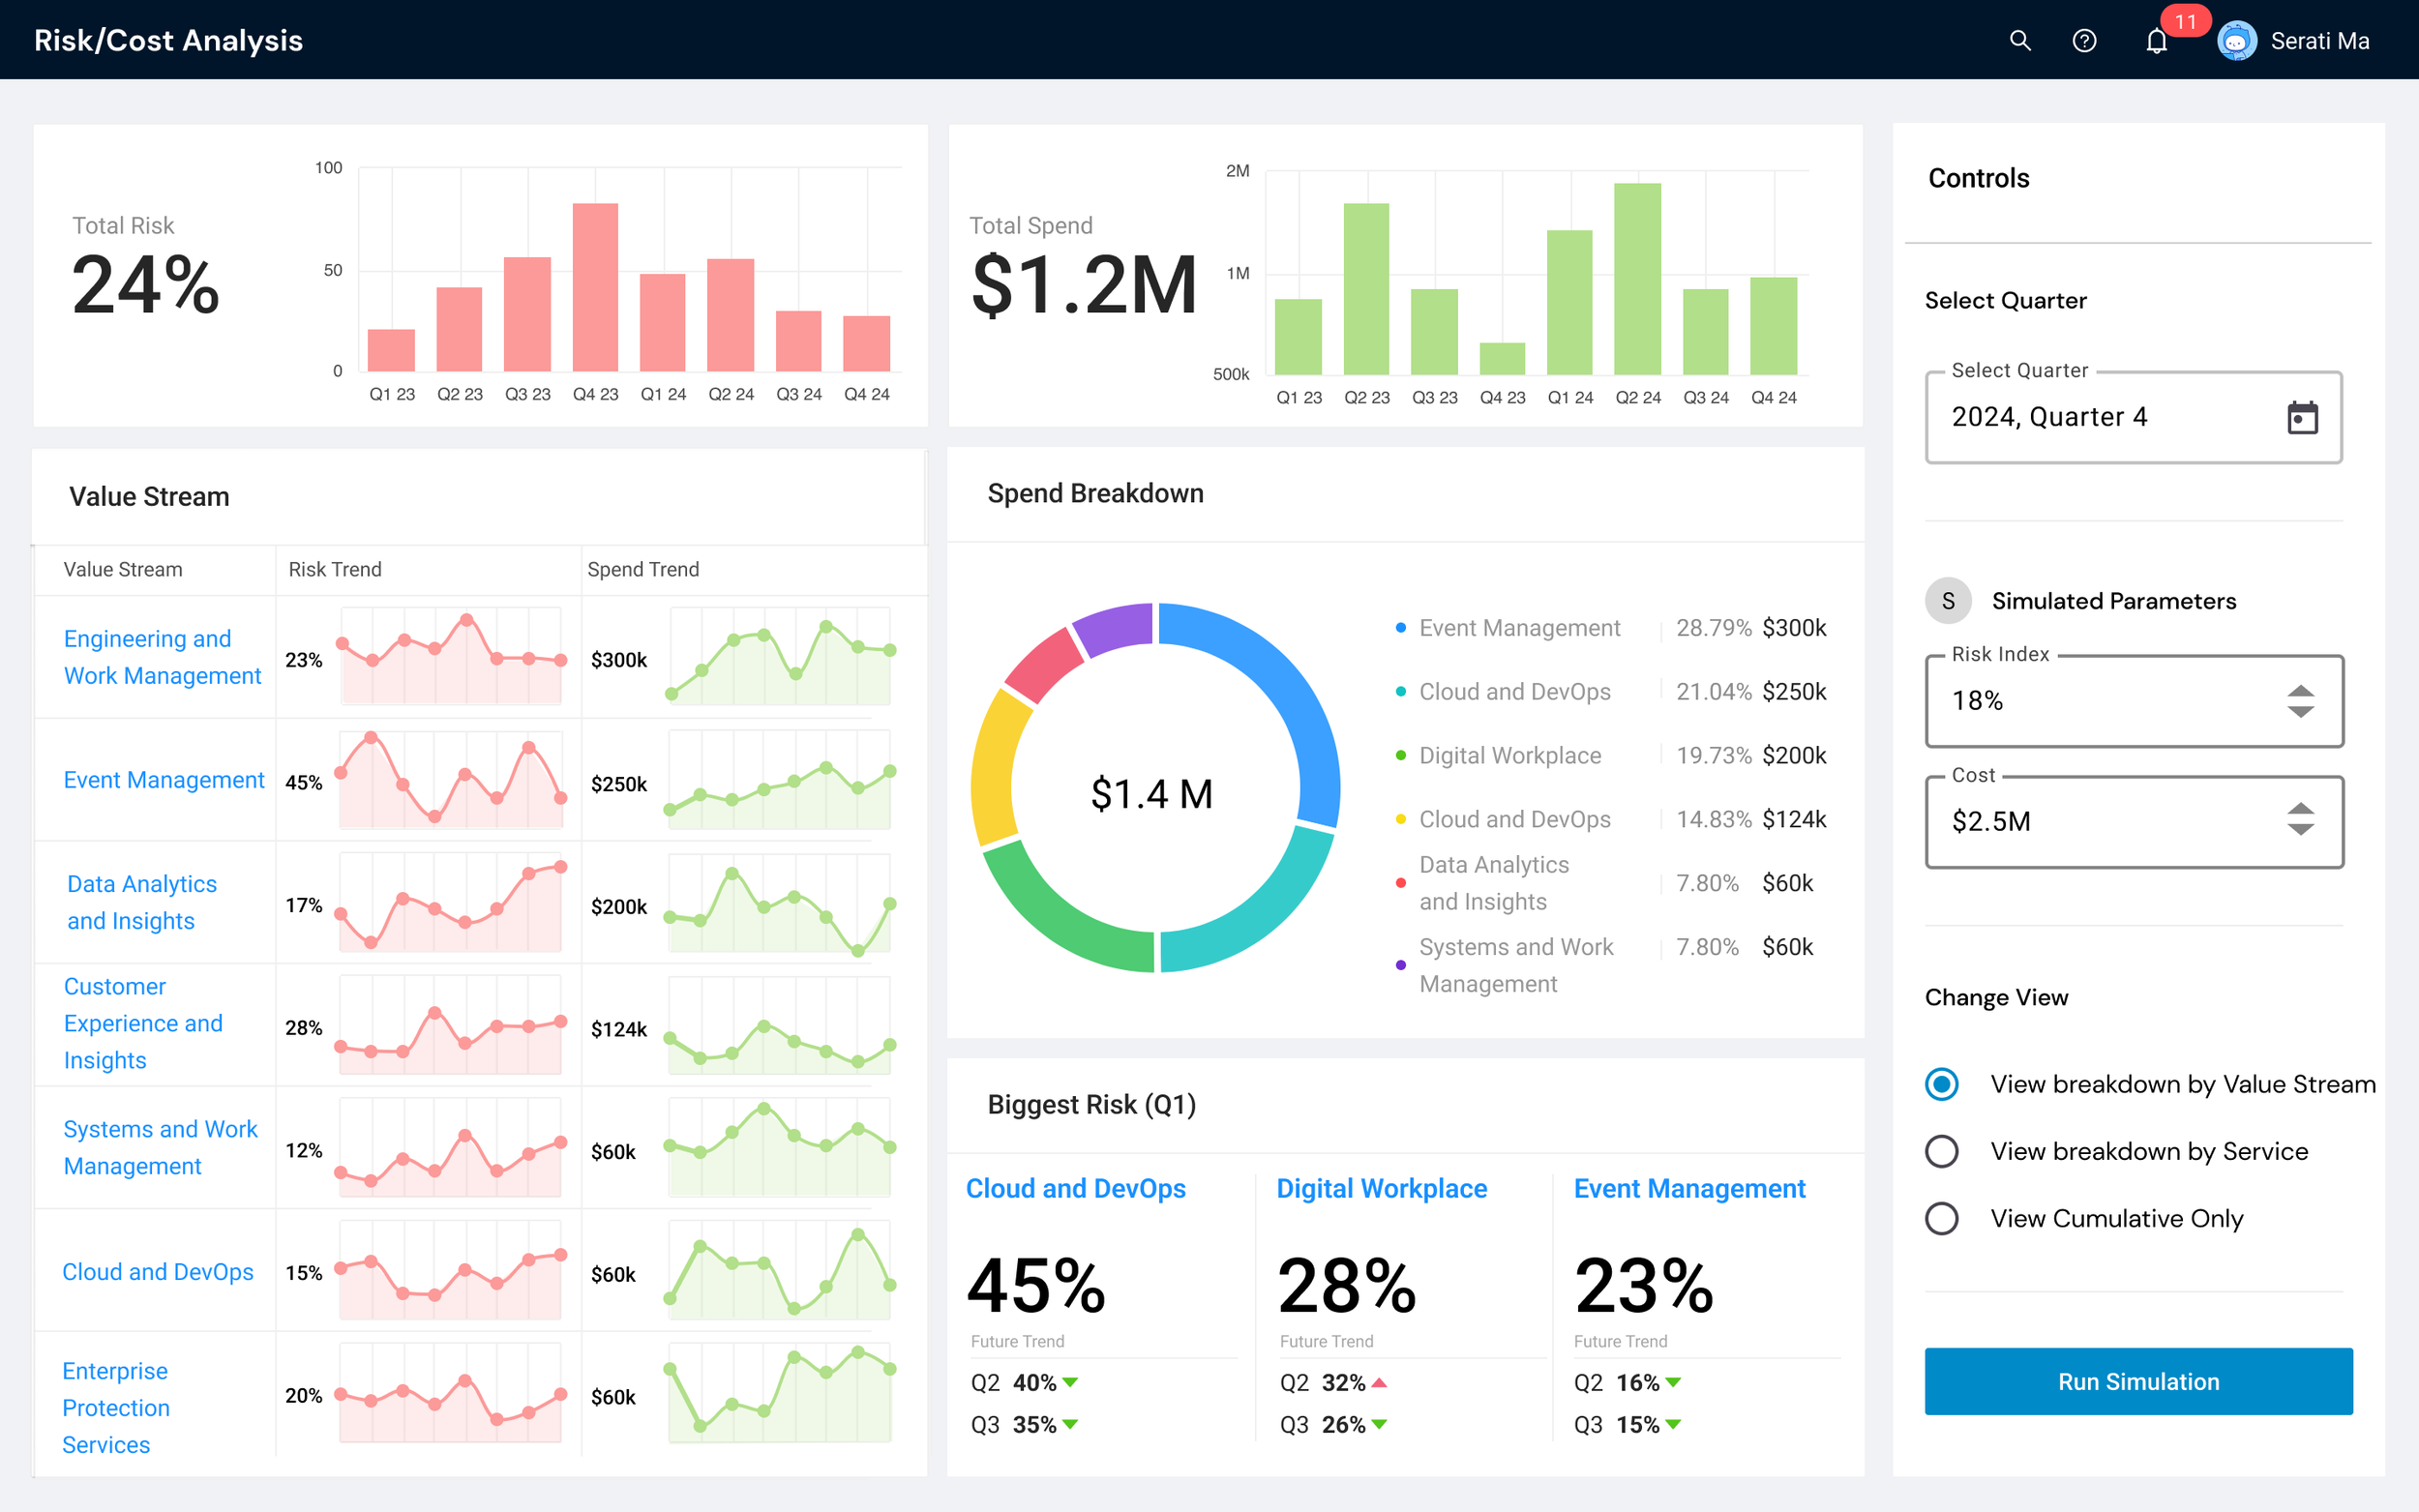Select View breakdown by Value Stream radio
This screenshot has height=1512, width=2419.
click(x=1942, y=1084)
